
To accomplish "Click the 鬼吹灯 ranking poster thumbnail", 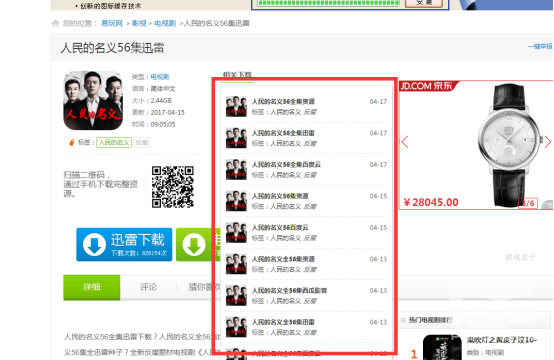I will point(442,347).
